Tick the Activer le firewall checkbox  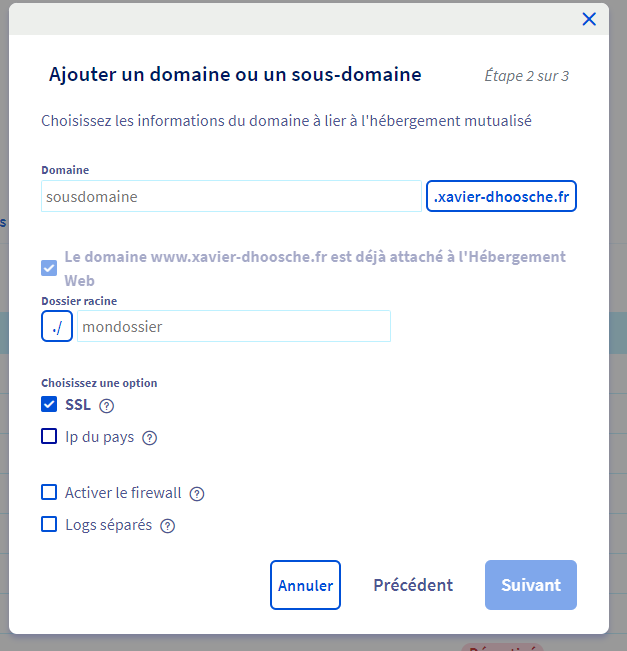[49, 492]
